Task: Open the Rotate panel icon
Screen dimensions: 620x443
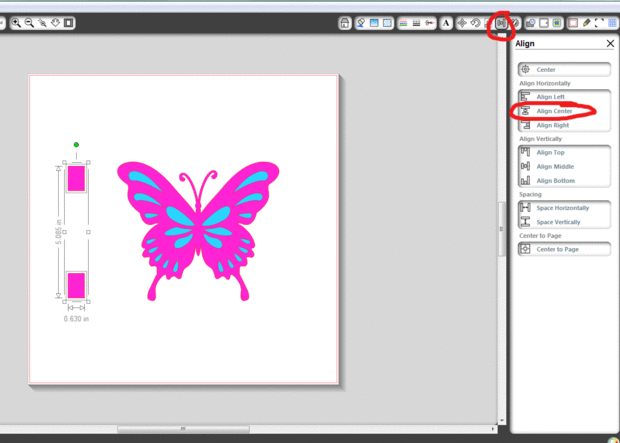Action: pyautogui.click(x=475, y=23)
